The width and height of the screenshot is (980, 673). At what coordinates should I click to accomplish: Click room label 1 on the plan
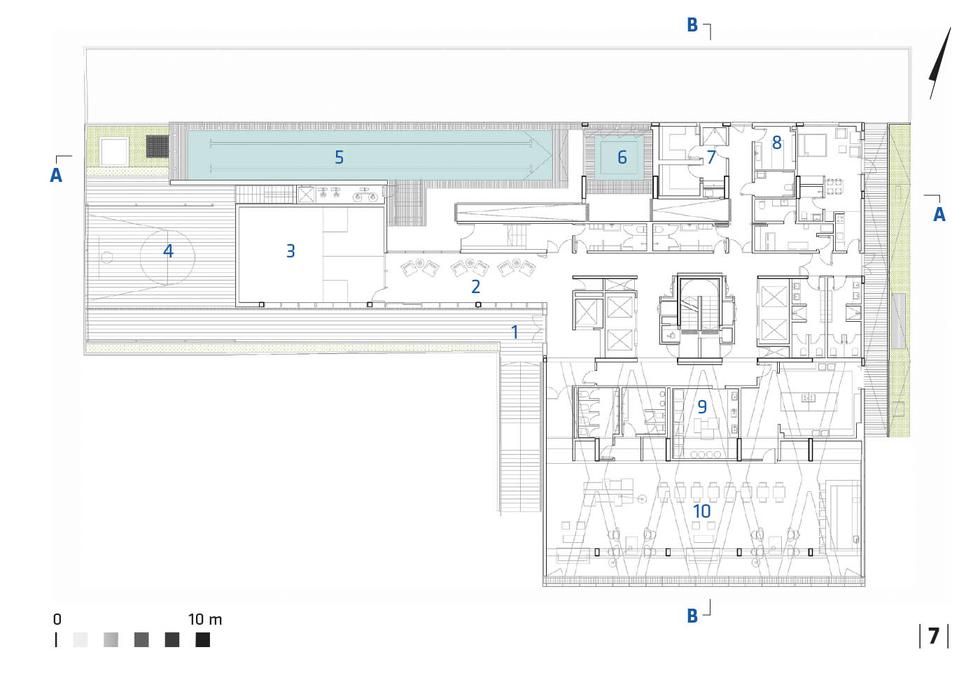(x=515, y=332)
